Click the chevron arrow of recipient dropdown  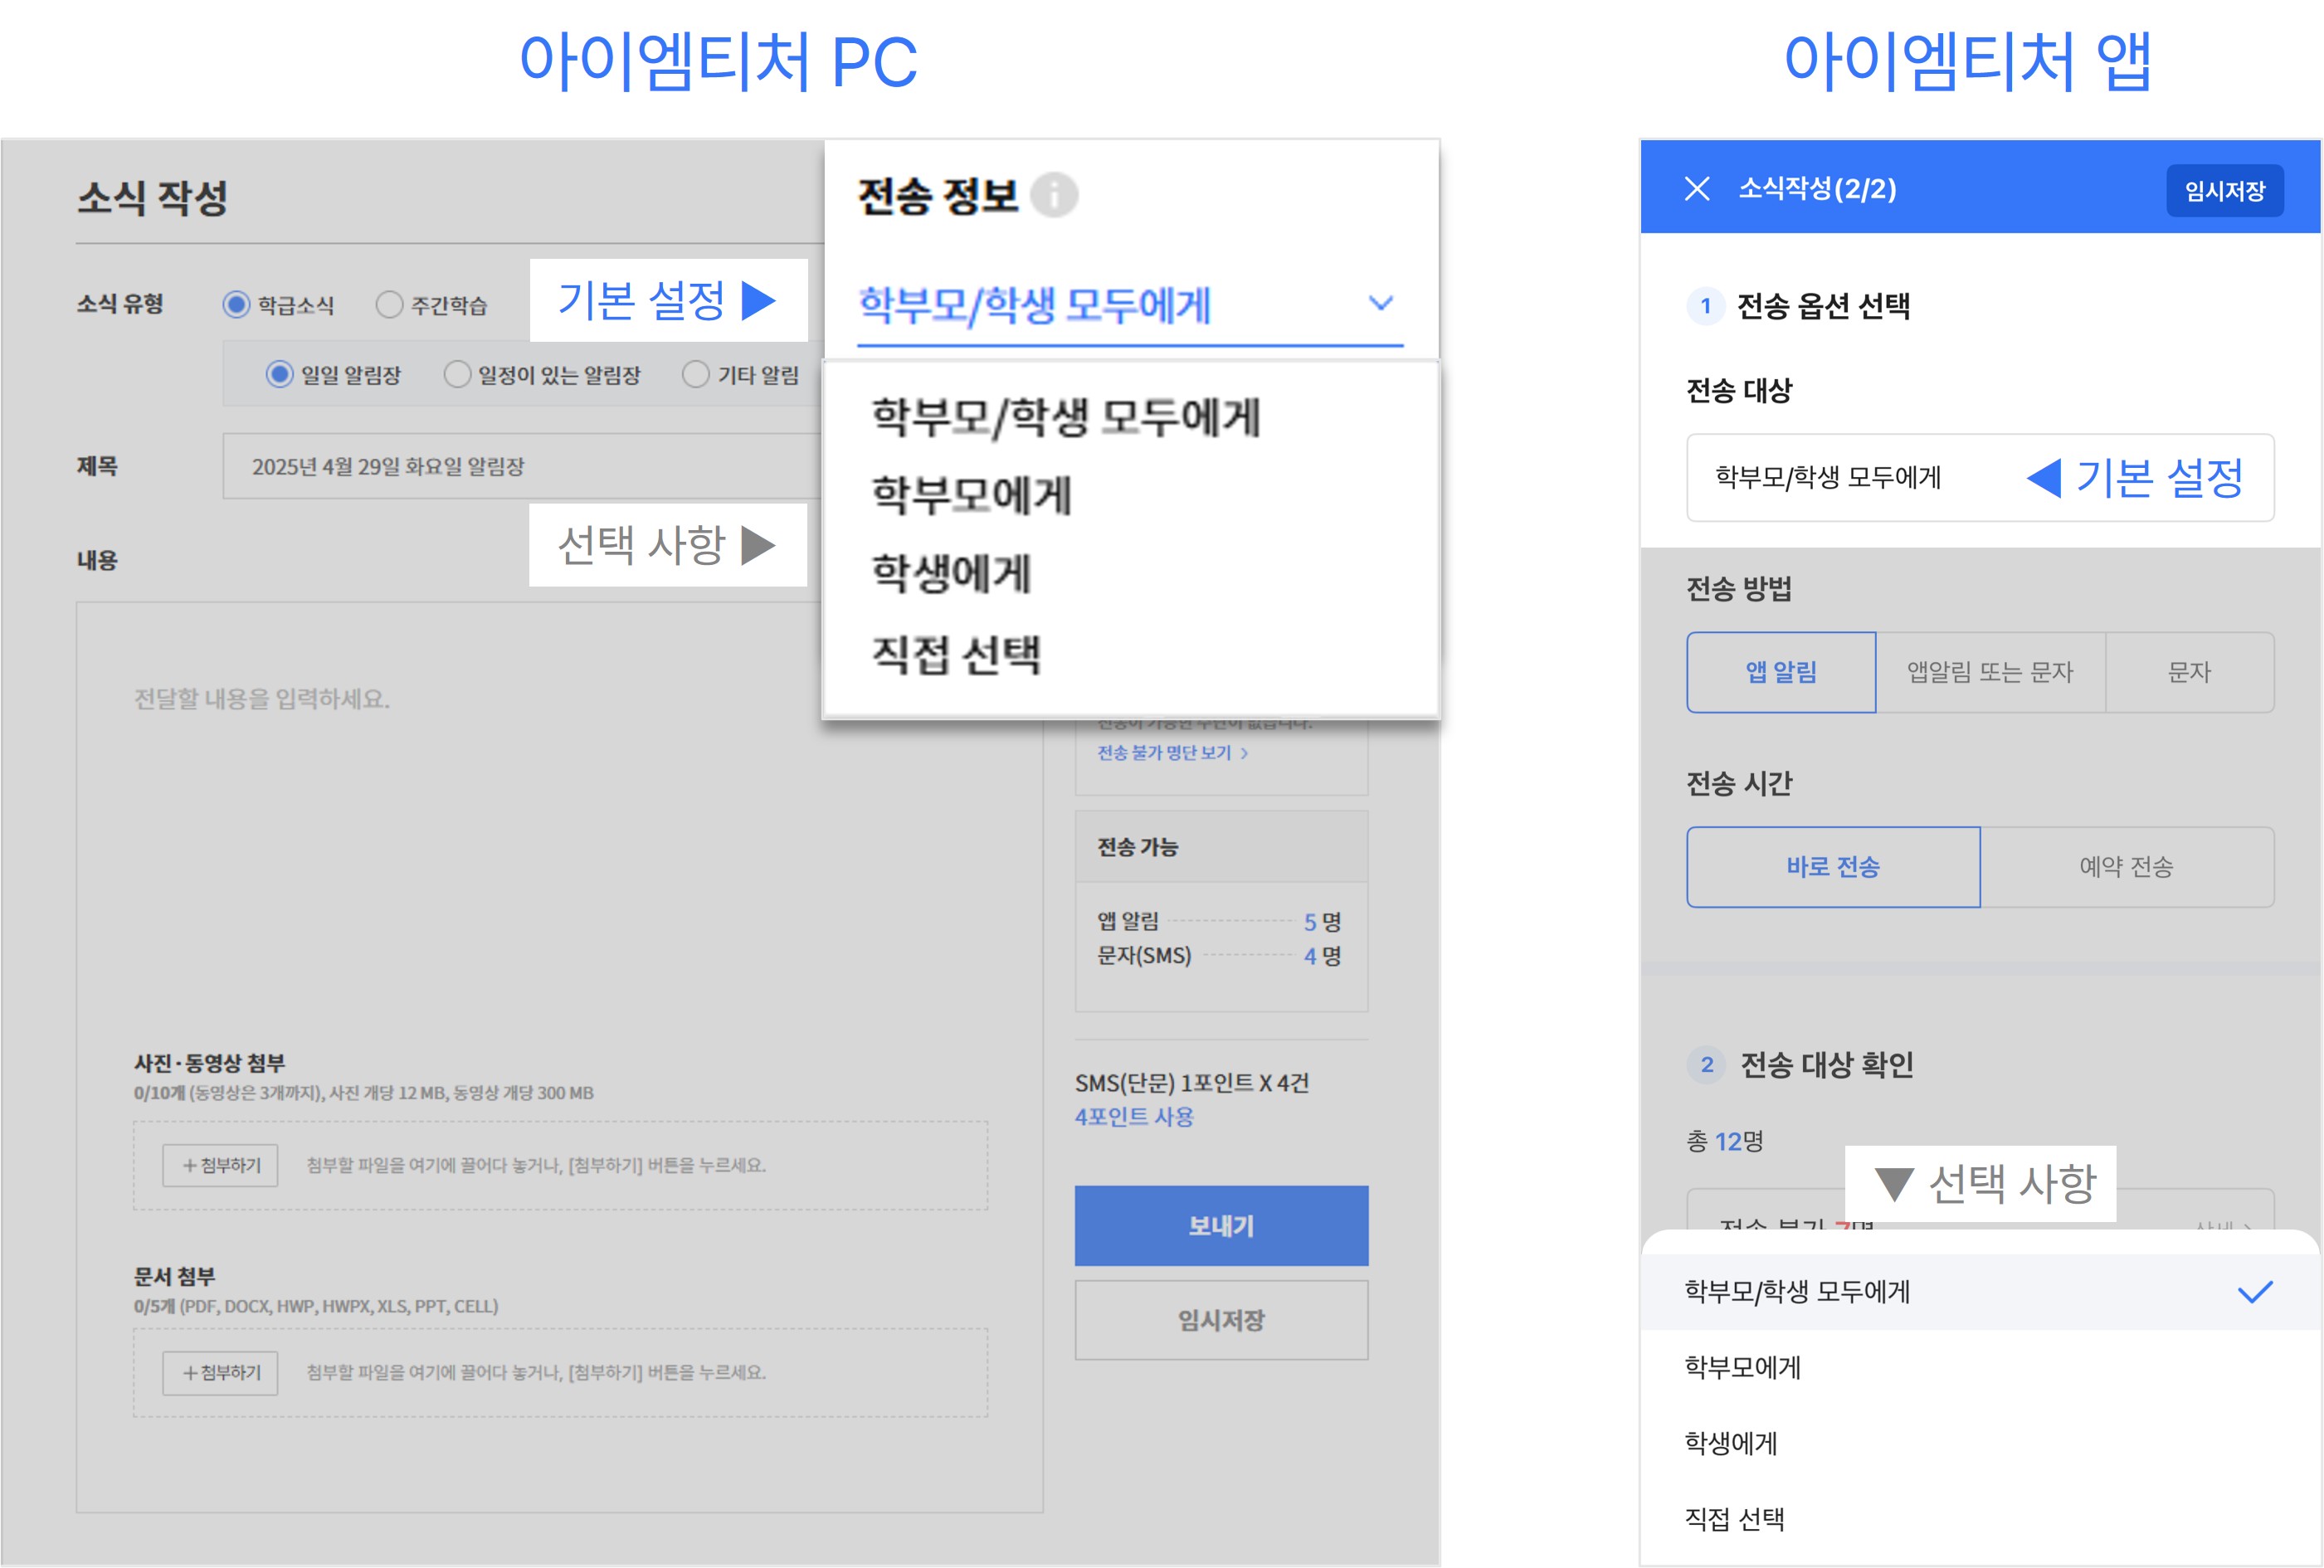[1381, 303]
